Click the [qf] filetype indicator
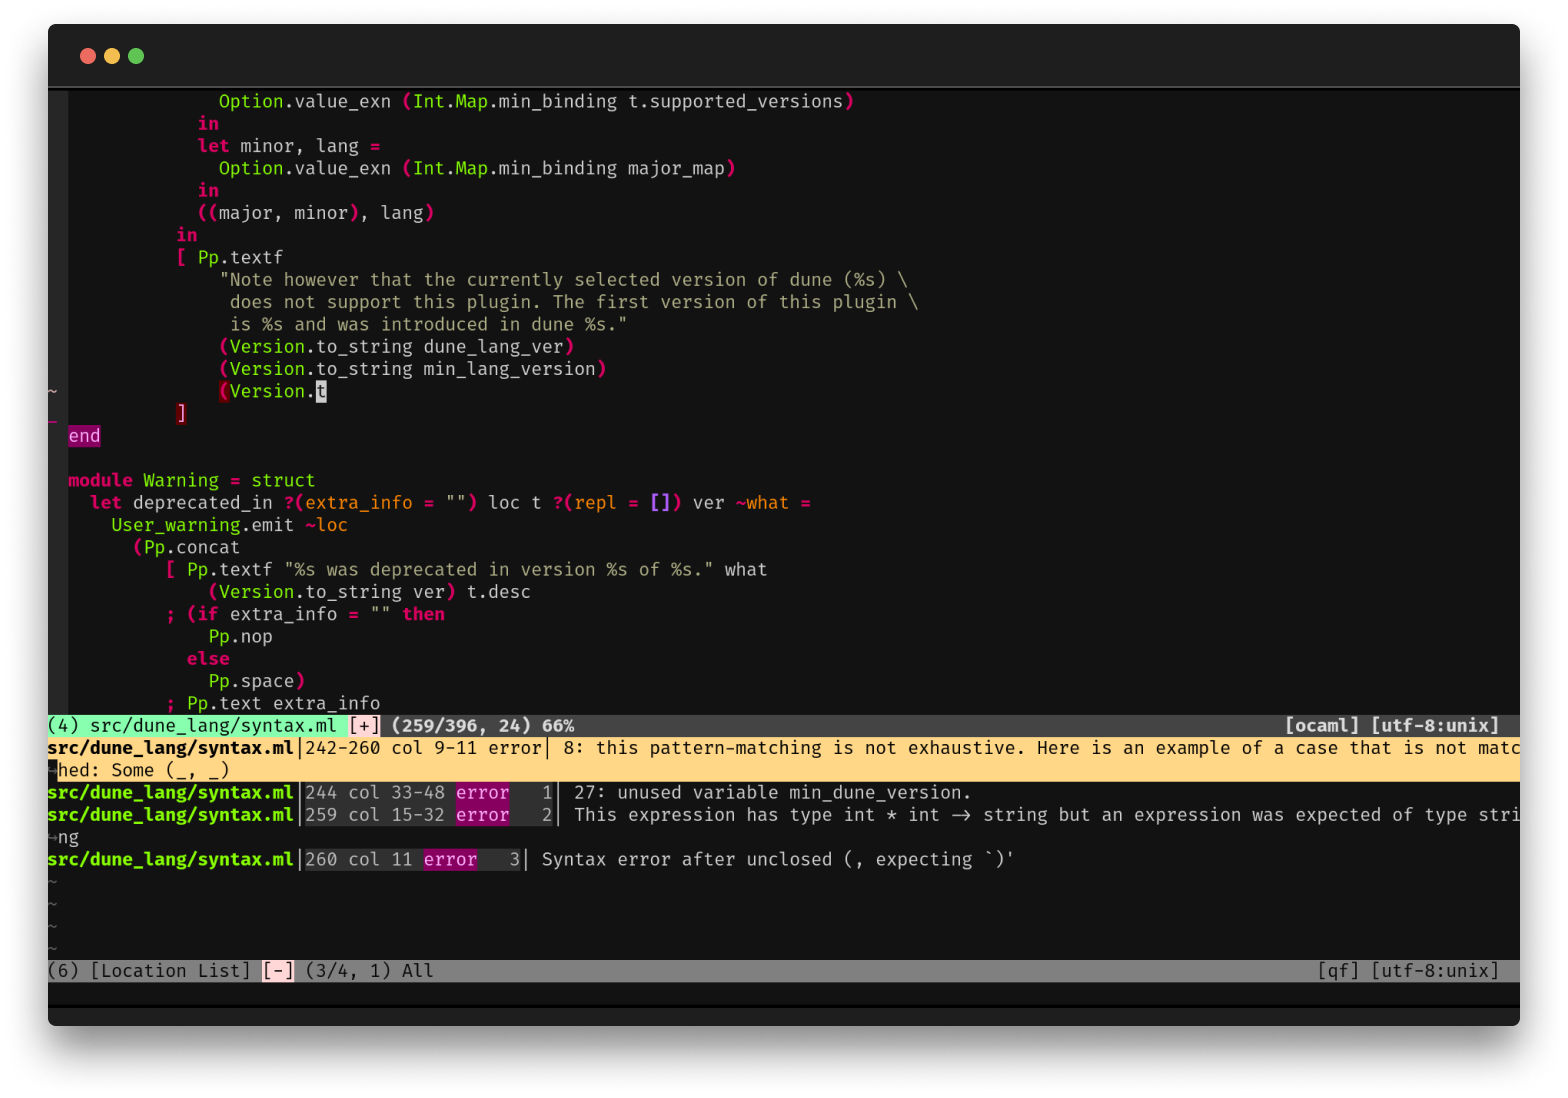This screenshot has width=1568, height=1098. tap(1338, 971)
